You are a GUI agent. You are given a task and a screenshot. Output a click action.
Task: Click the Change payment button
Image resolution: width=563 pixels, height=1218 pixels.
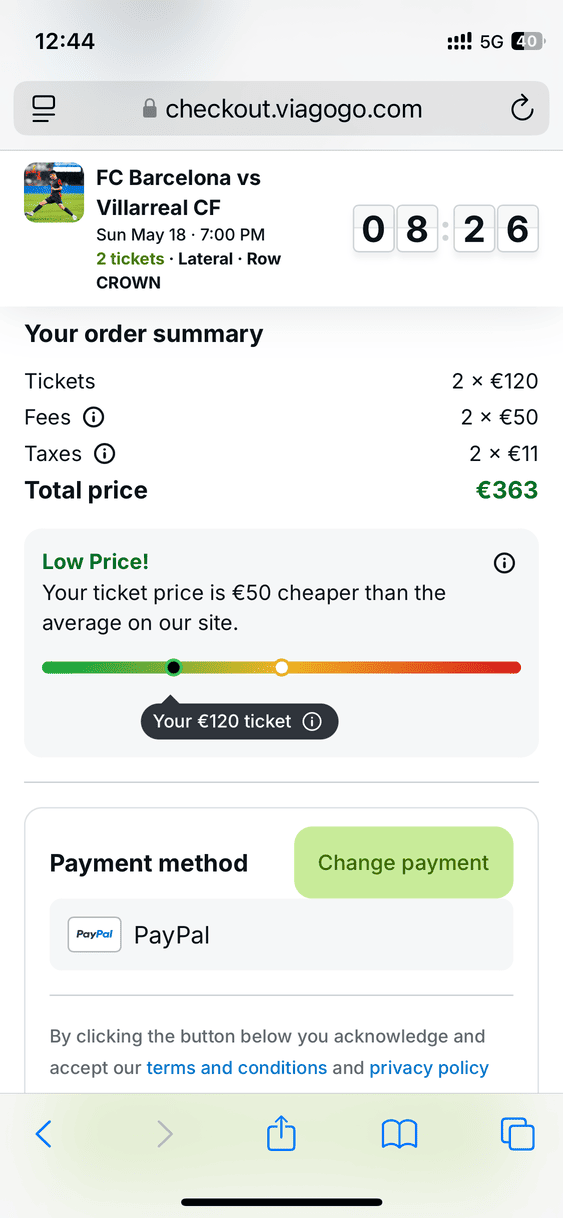pyautogui.click(x=403, y=862)
